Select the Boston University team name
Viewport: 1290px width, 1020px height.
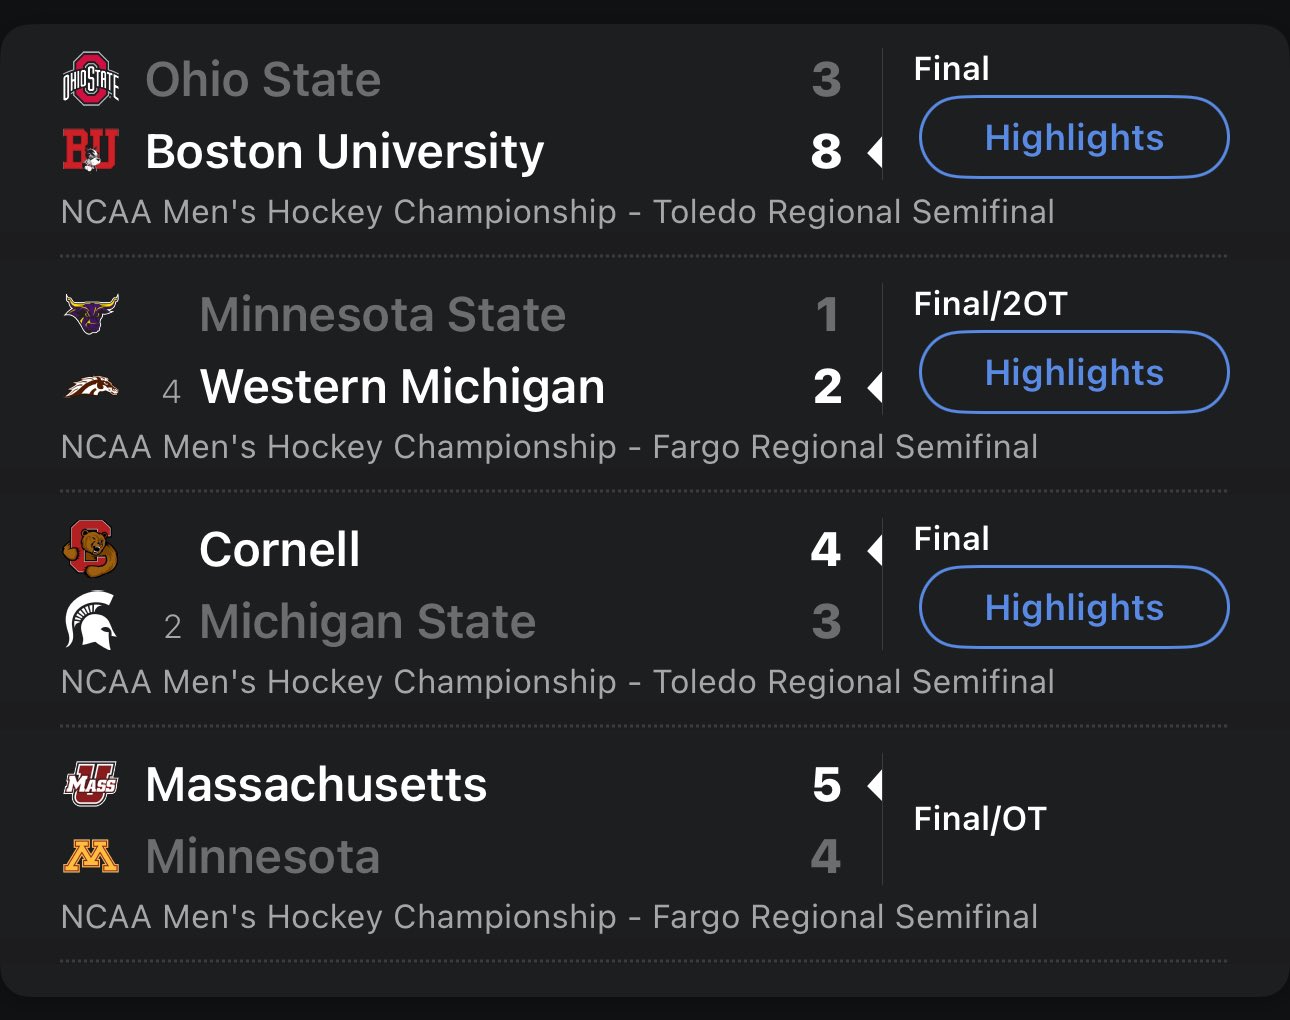[x=344, y=152]
